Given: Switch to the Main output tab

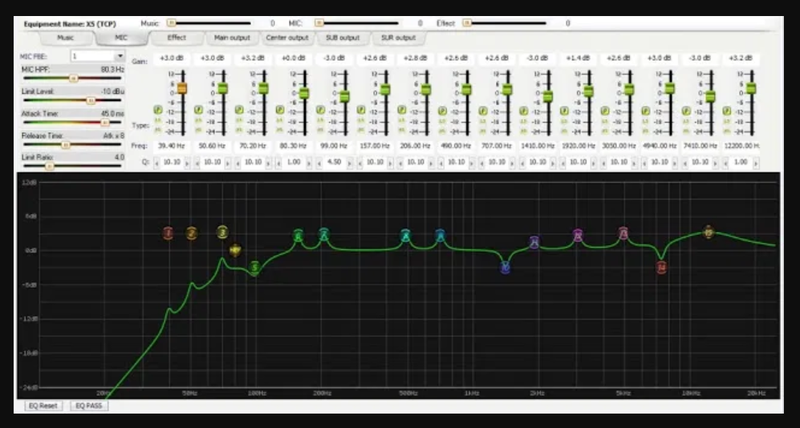Looking at the screenshot, I should pos(232,38).
